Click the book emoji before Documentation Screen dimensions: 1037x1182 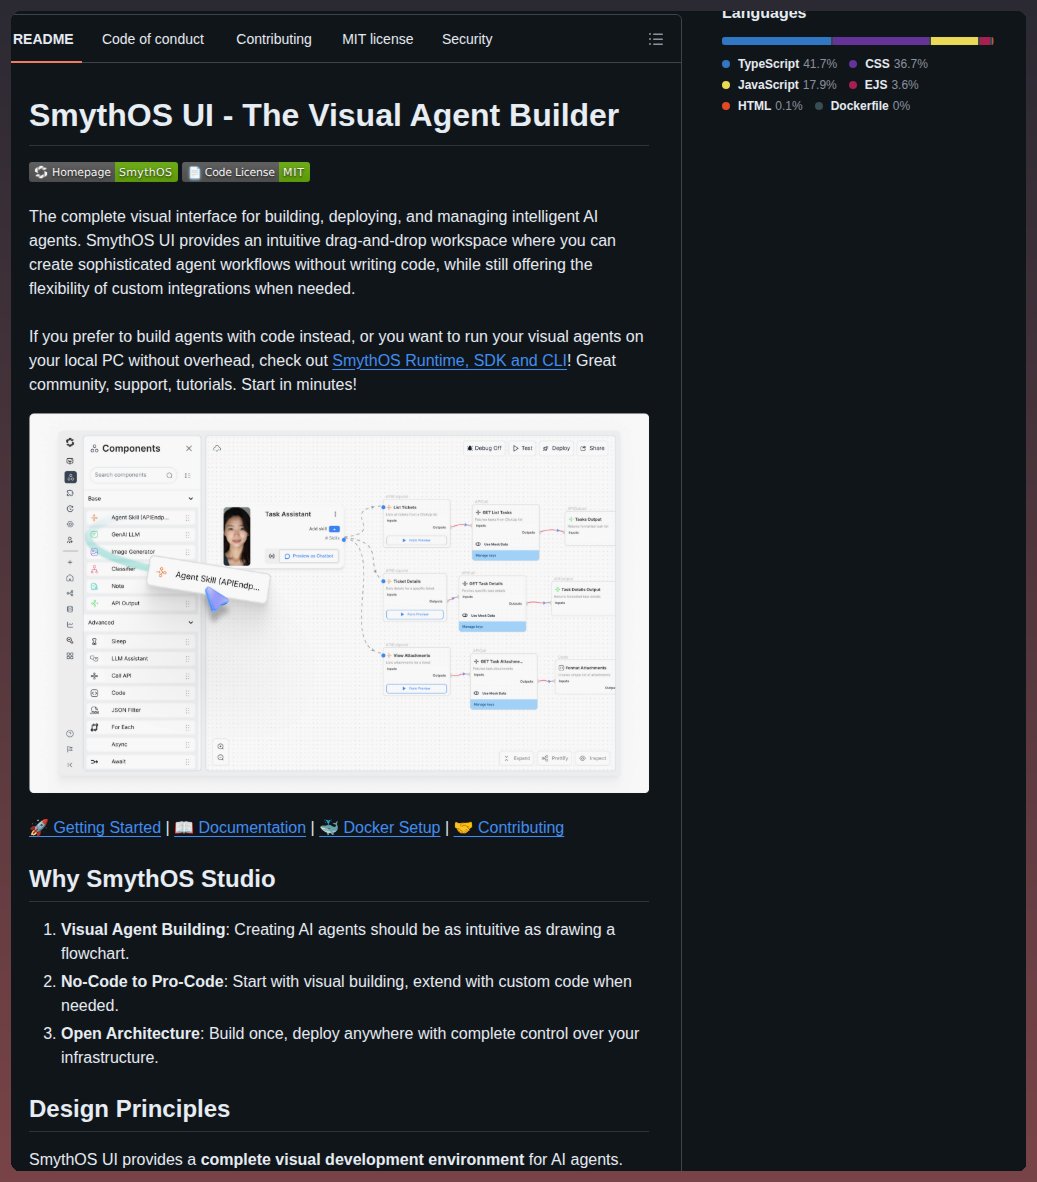pos(184,827)
